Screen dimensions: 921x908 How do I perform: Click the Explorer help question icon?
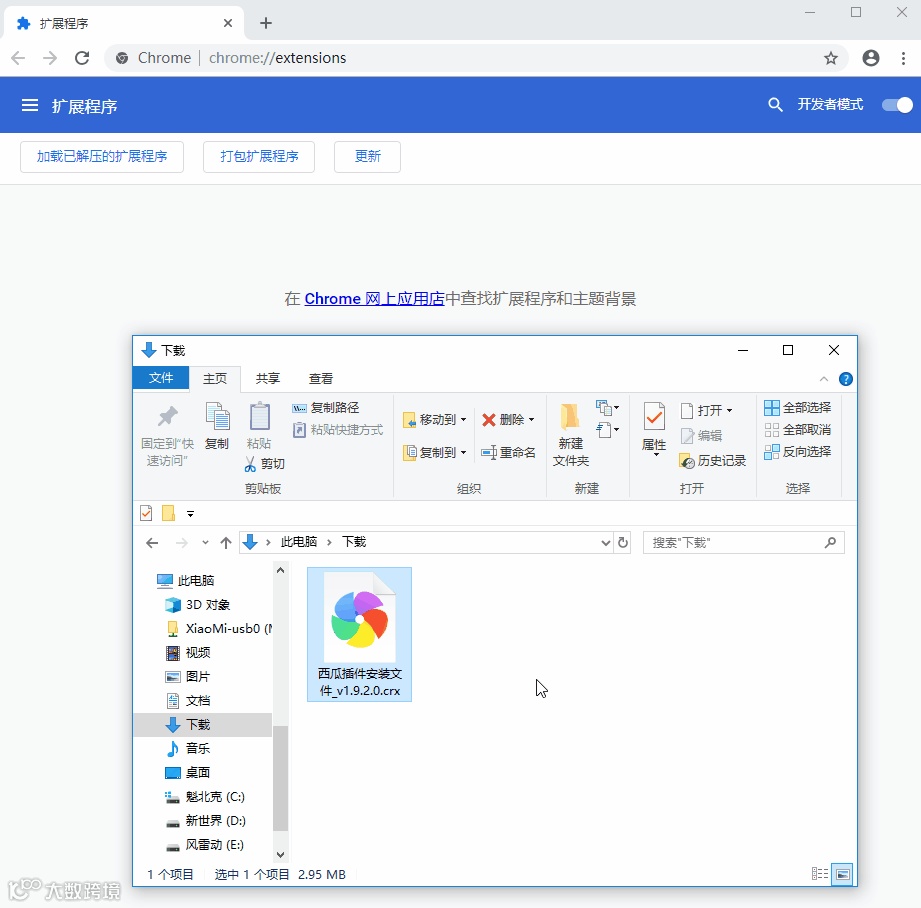point(846,379)
